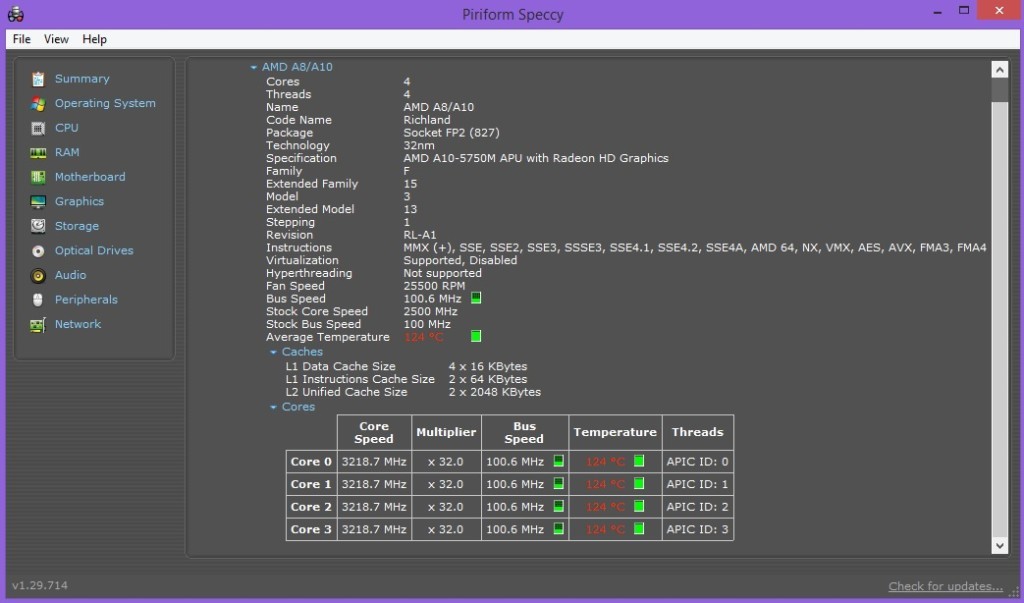
Task: Click Core 0 temperature green indicator
Action: 639,461
